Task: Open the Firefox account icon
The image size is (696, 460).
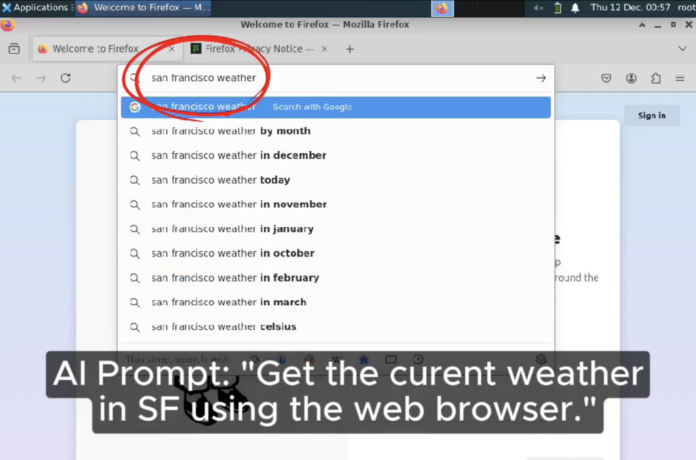Action: [632, 78]
